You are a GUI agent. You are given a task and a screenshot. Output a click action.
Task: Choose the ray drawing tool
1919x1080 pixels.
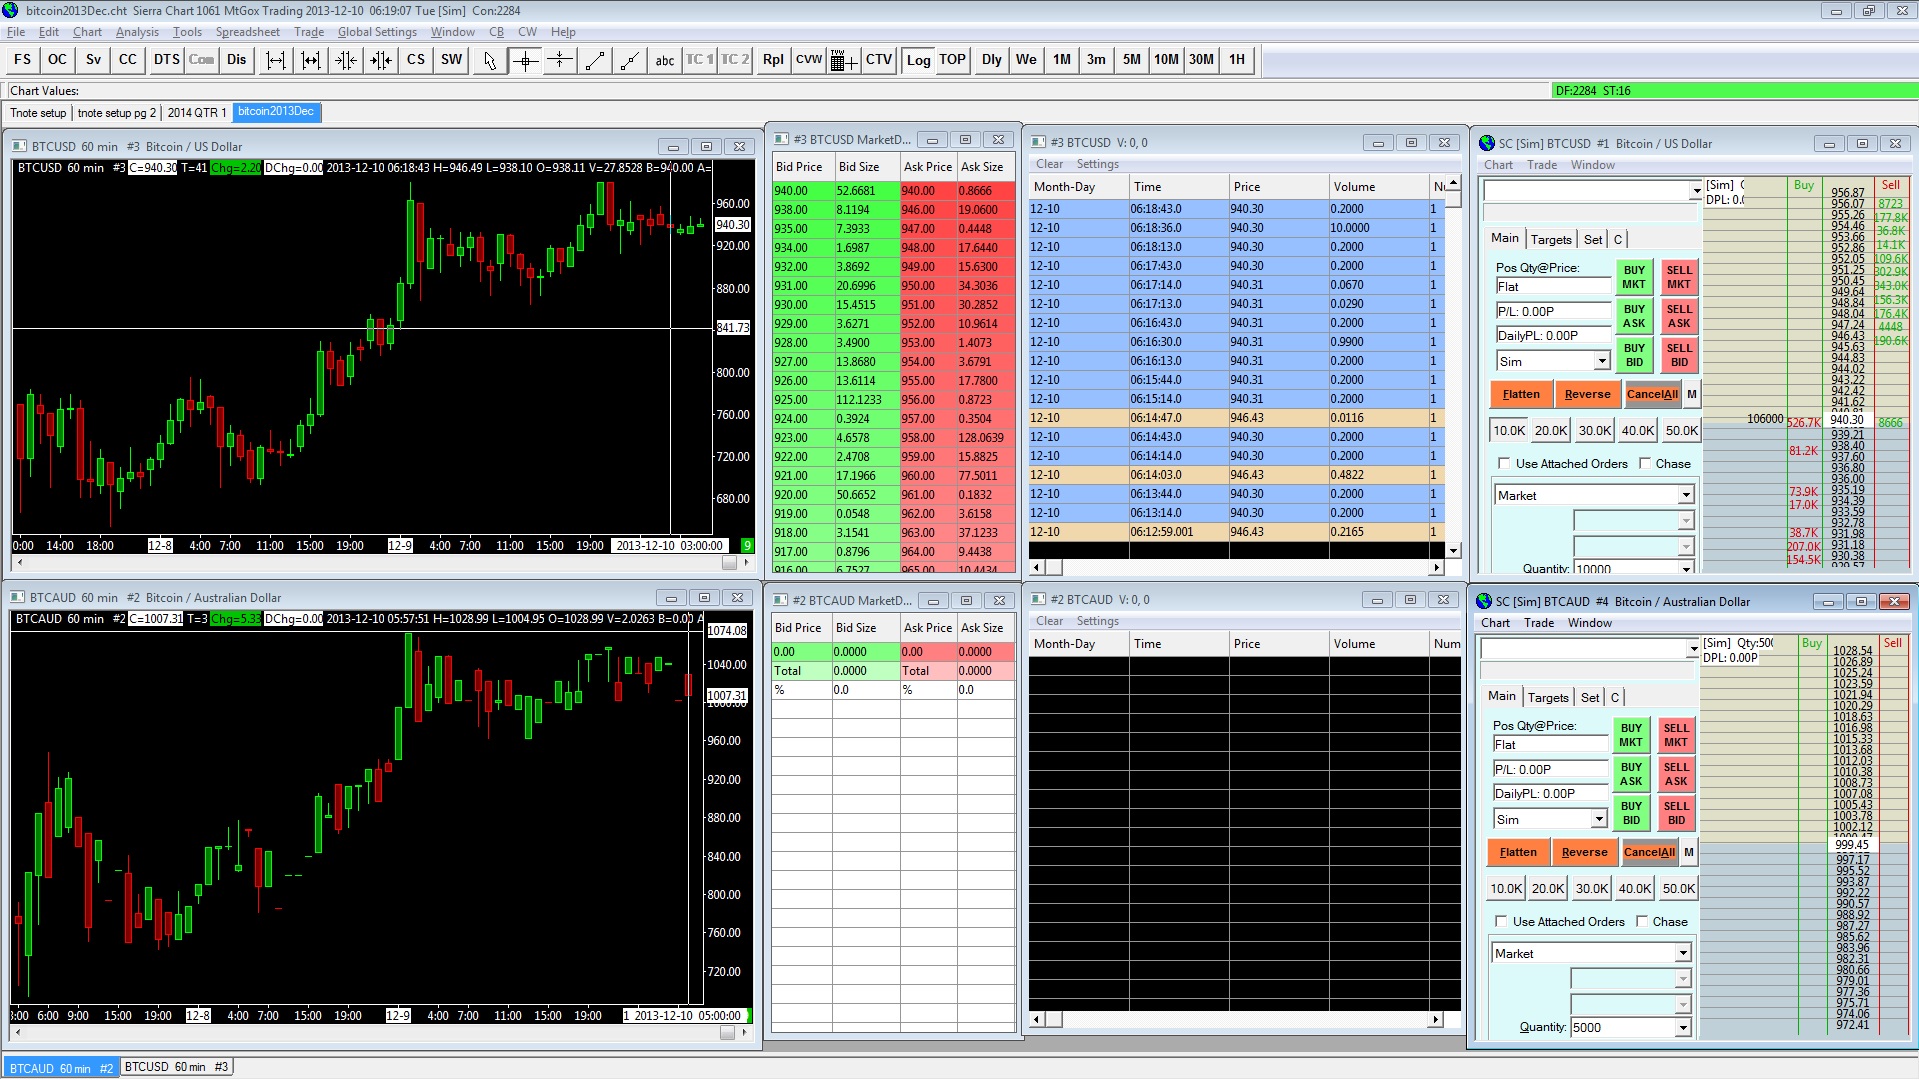(x=630, y=60)
